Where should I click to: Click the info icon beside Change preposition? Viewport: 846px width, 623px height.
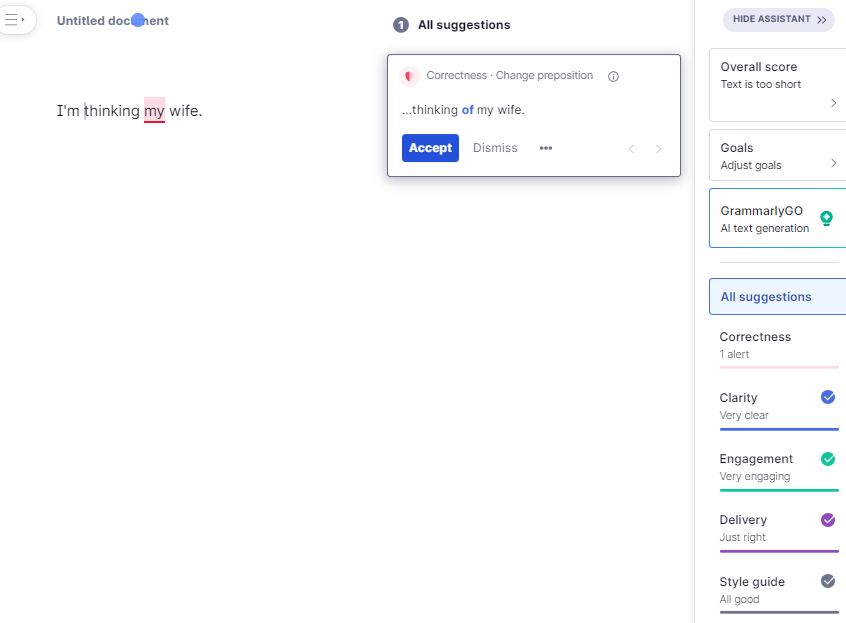(614, 76)
